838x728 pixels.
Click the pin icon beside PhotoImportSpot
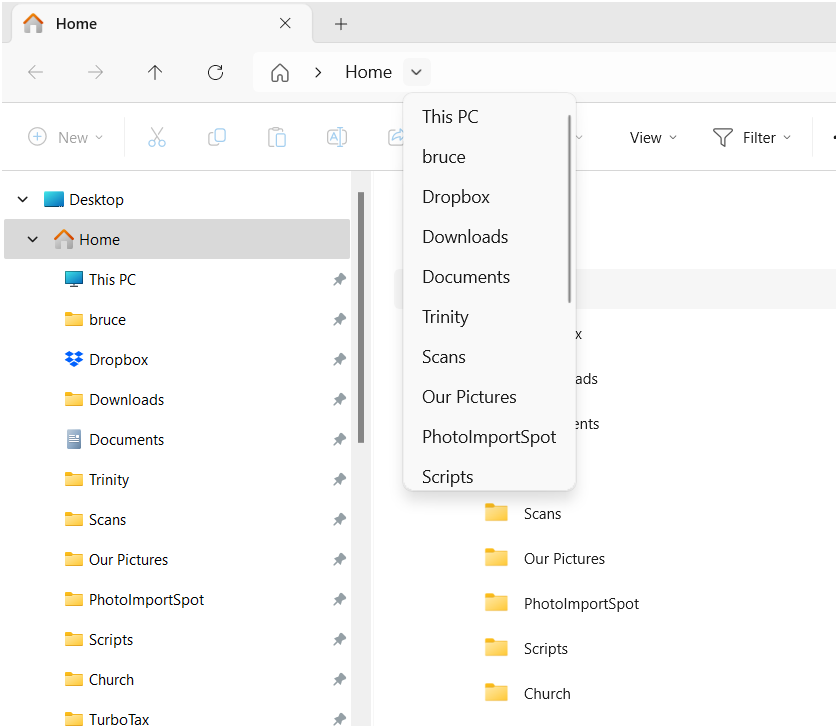pyautogui.click(x=339, y=599)
